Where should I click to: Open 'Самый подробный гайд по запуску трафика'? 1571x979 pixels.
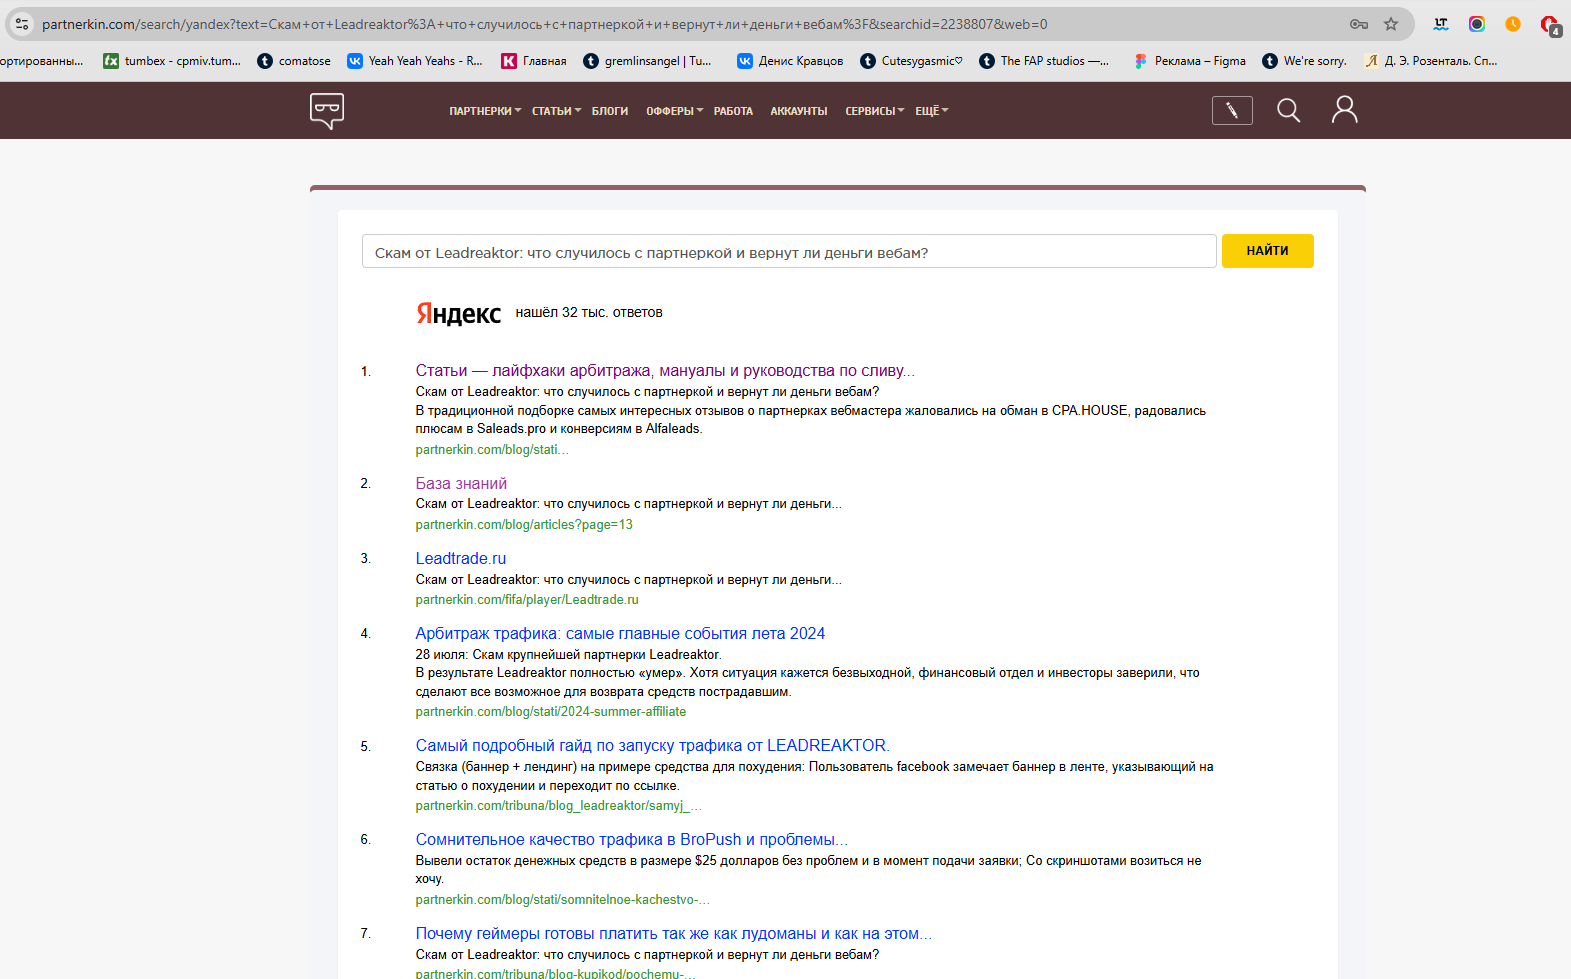[x=652, y=746]
